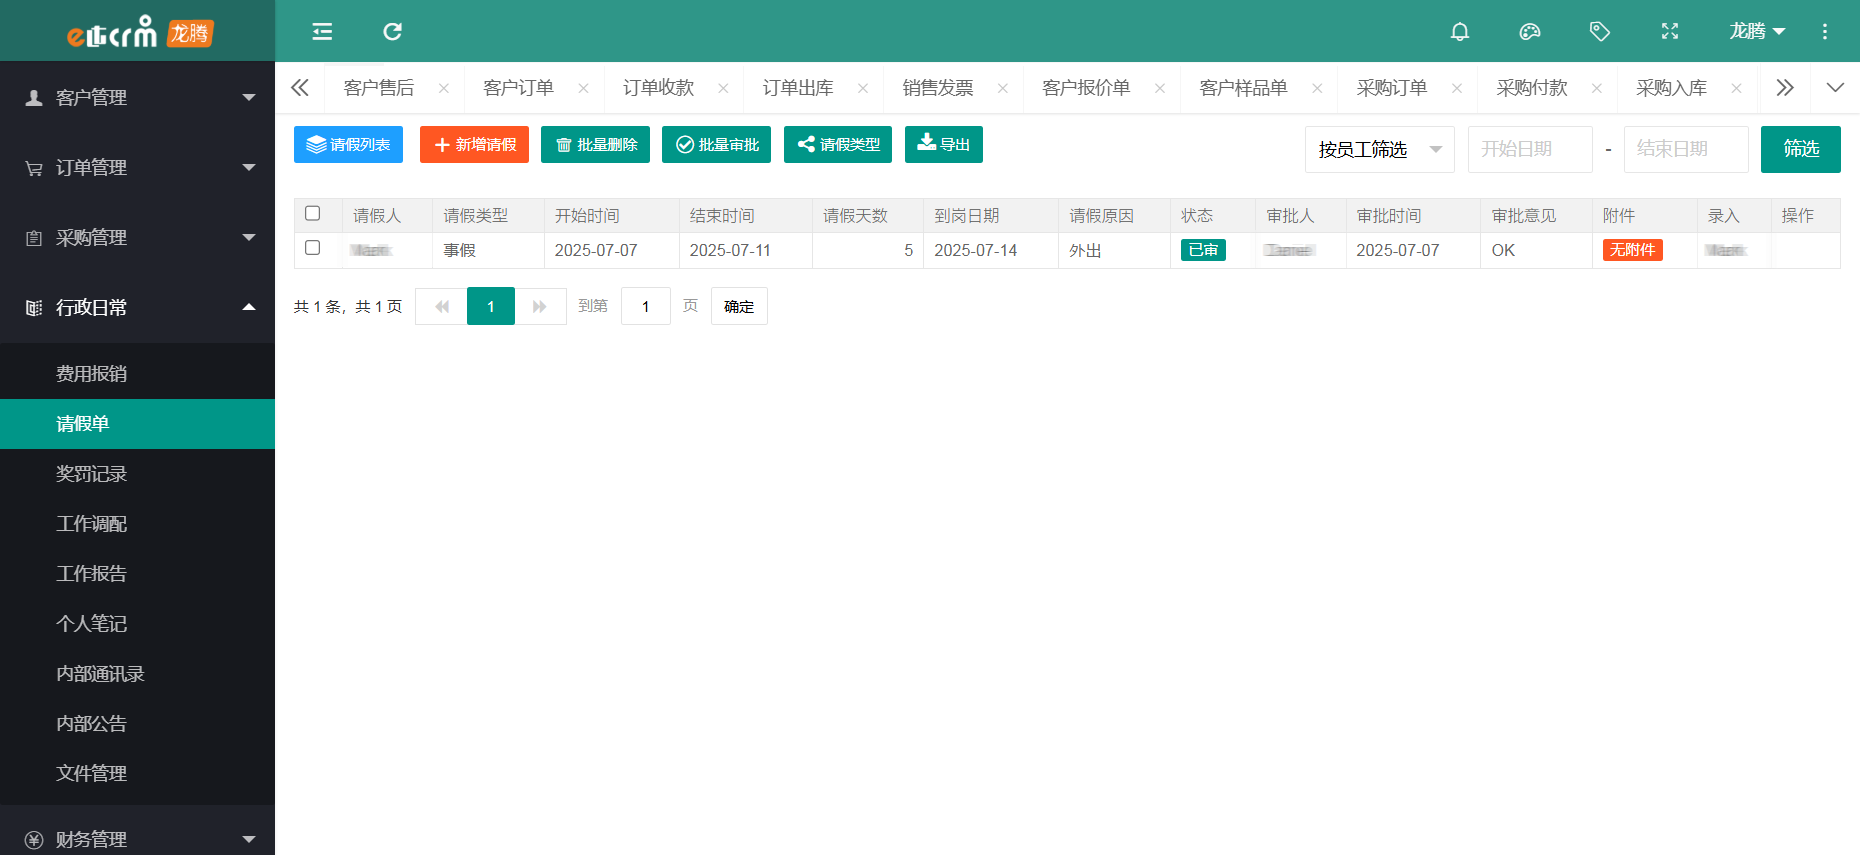Image resolution: width=1860 pixels, height=855 pixels.
Task: Close the 销售发票 tab
Action: click(x=1003, y=88)
